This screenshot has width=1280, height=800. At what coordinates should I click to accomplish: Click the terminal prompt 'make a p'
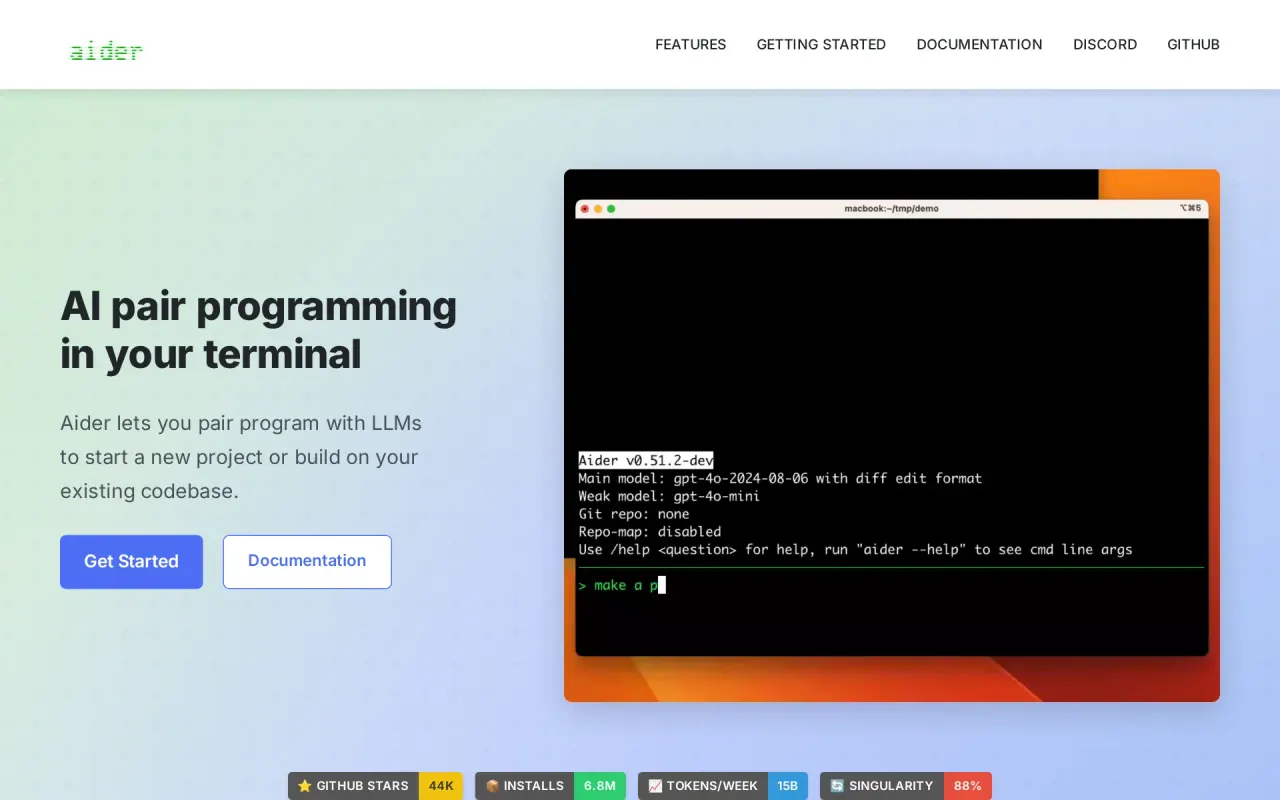[622, 585]
